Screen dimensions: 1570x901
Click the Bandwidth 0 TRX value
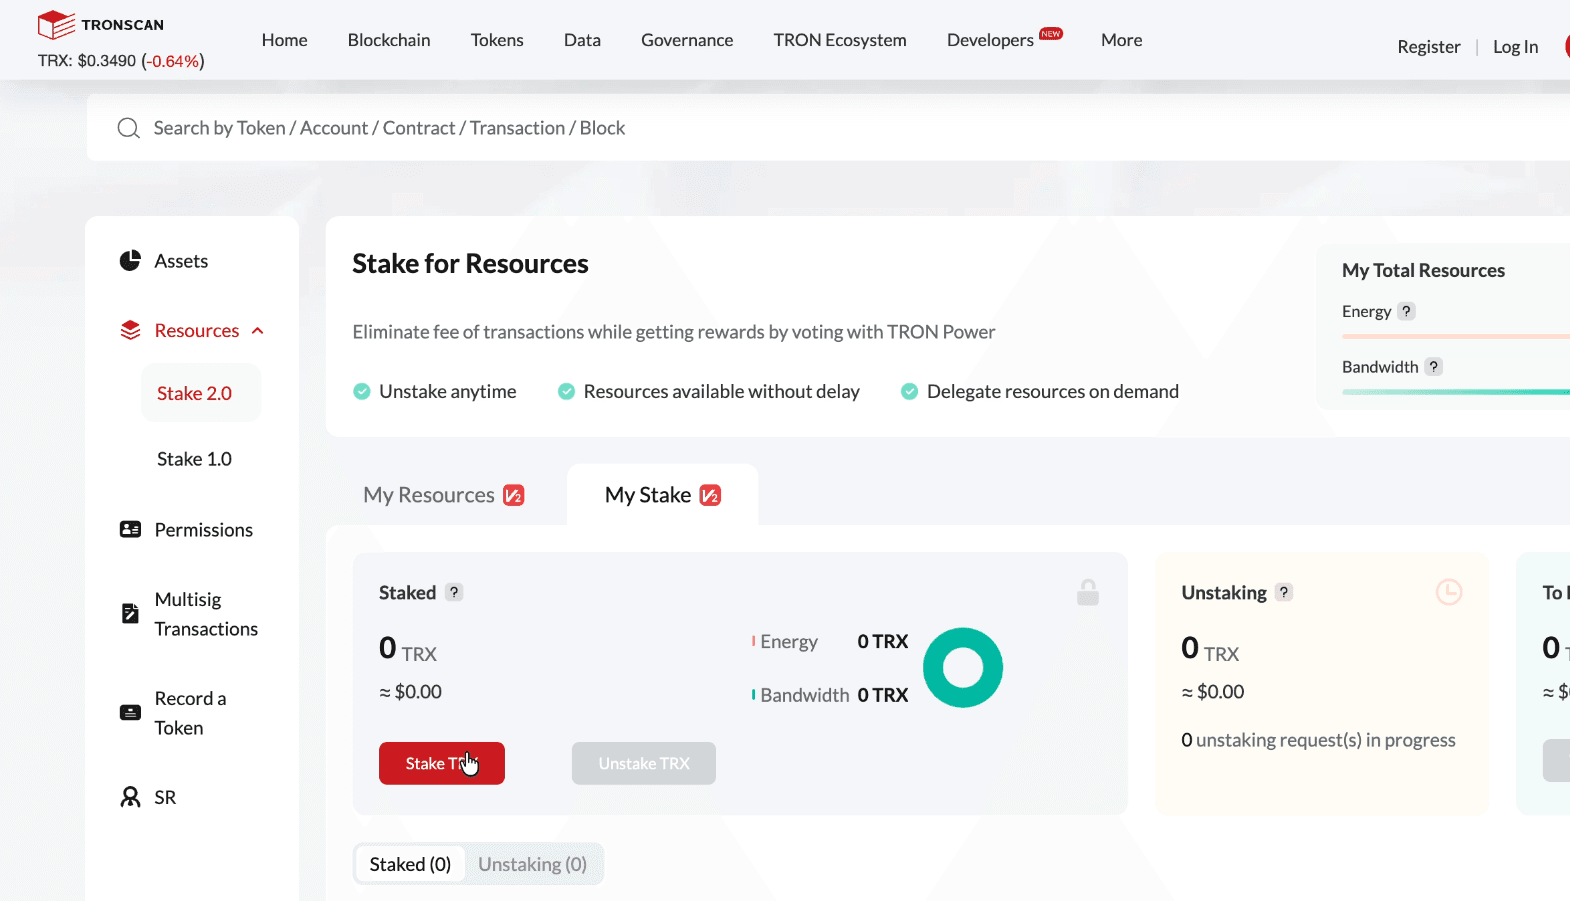click(x=883, y=695)
